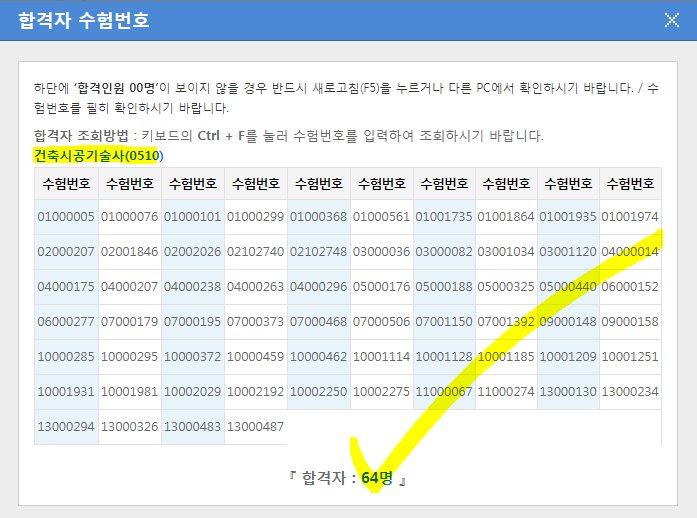Image resolution: width=697 pixels, height=518 pixels.
Task: Select exam number 05000325
Action: [x=506, y=286]
